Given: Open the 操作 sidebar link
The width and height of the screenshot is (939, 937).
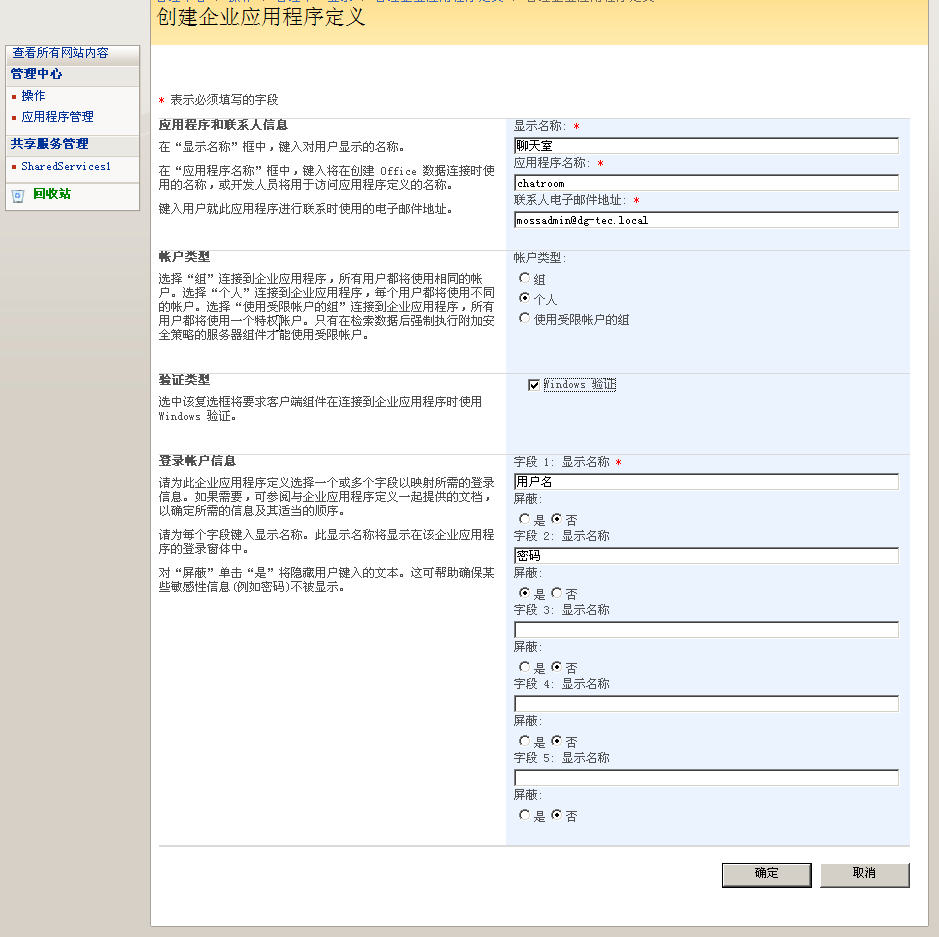Looking at the screenshot, I should [x=33, y=96].
